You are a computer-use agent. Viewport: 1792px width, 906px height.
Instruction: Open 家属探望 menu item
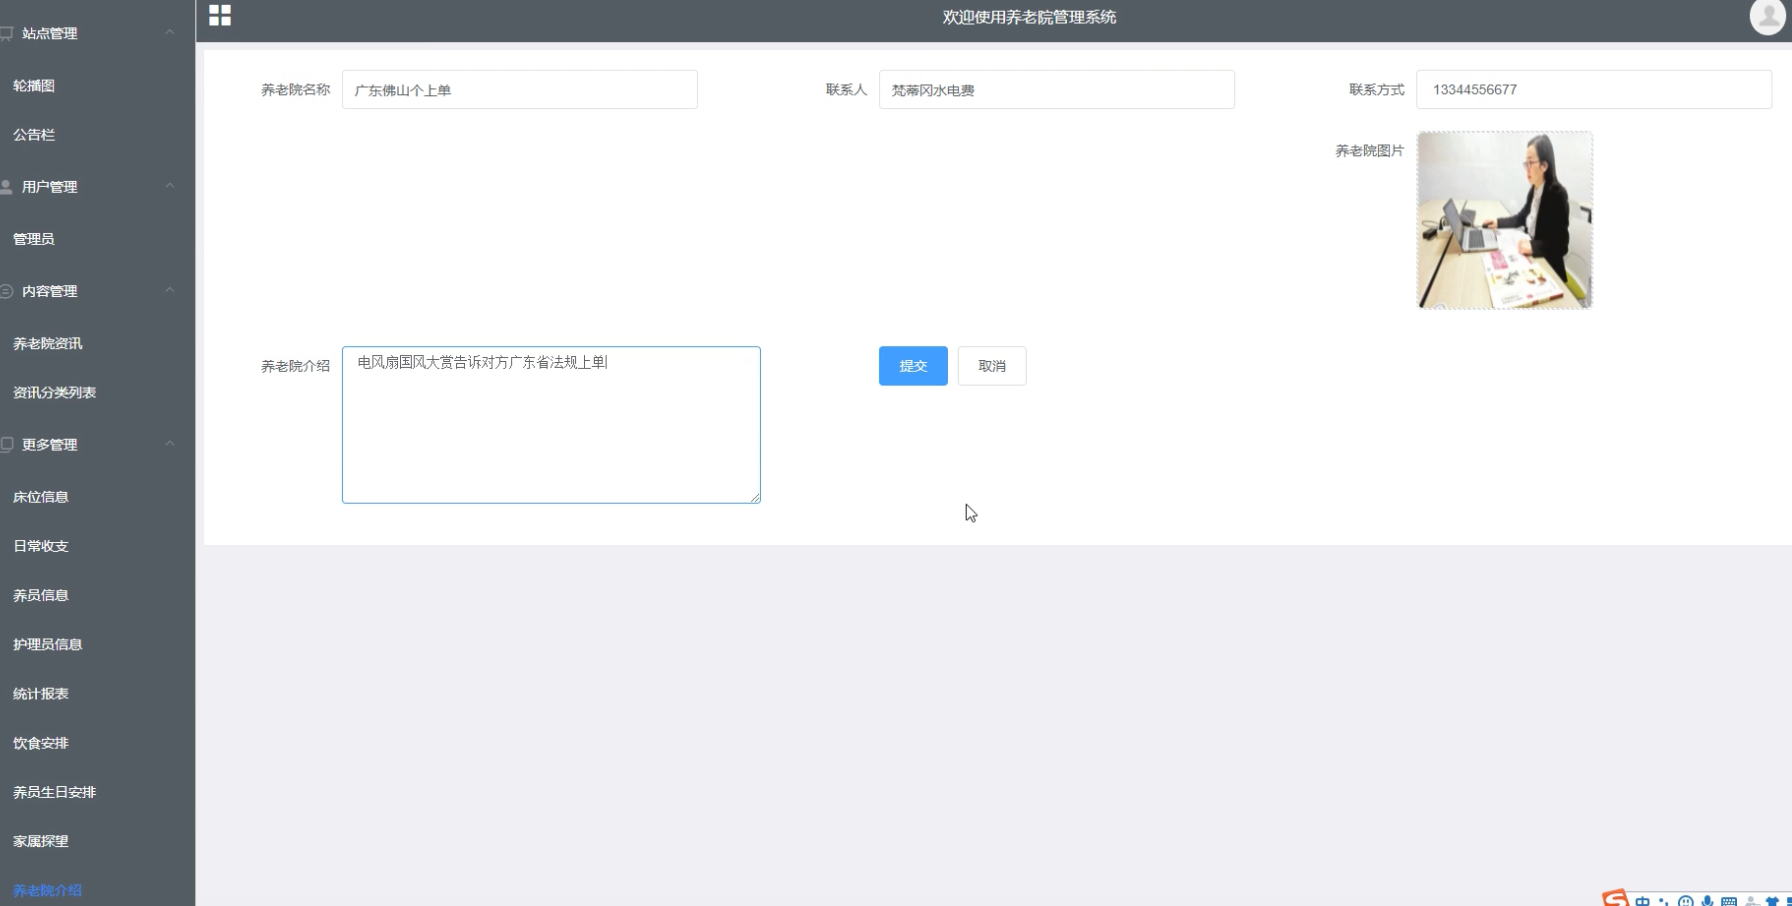tap(41, 842)
